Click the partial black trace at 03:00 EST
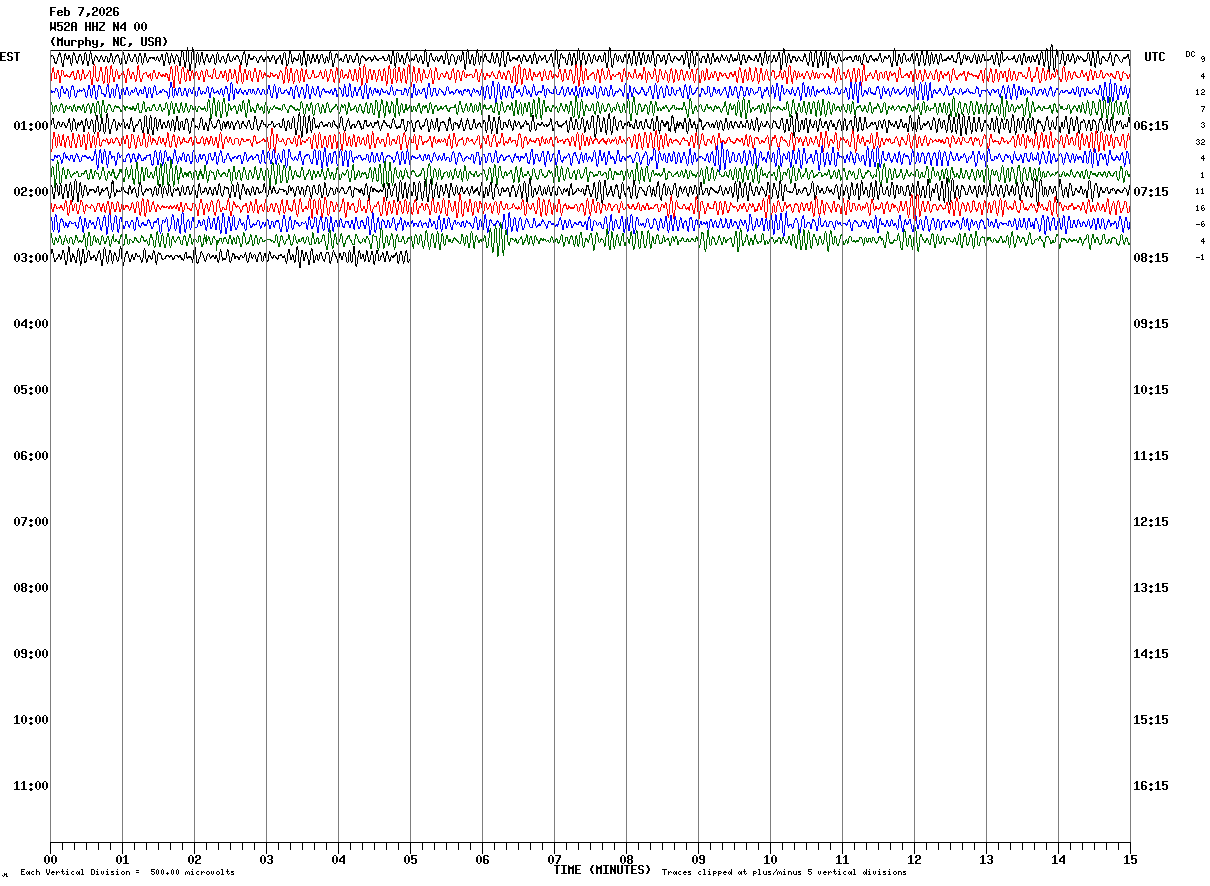Image resolution: width=1210 pixels, height=886 pixels. [x=230, y=256]
